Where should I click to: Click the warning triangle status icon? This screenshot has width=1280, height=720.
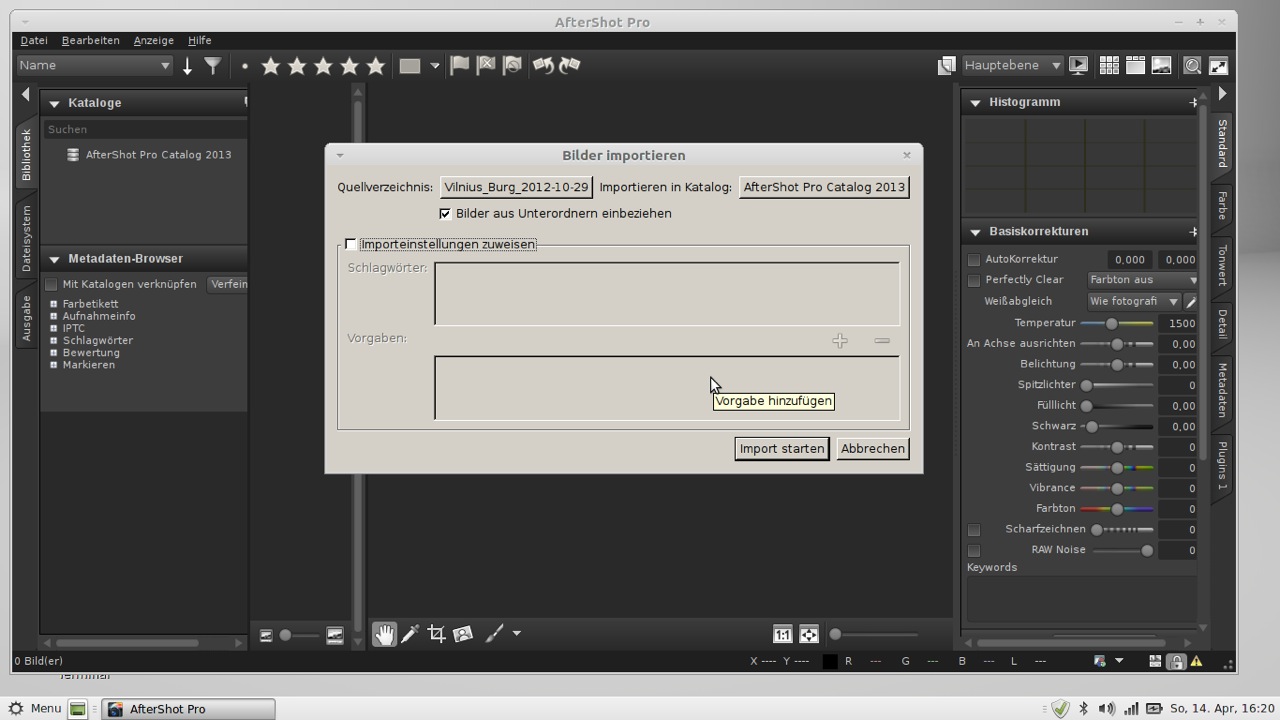pos(1196,661)
